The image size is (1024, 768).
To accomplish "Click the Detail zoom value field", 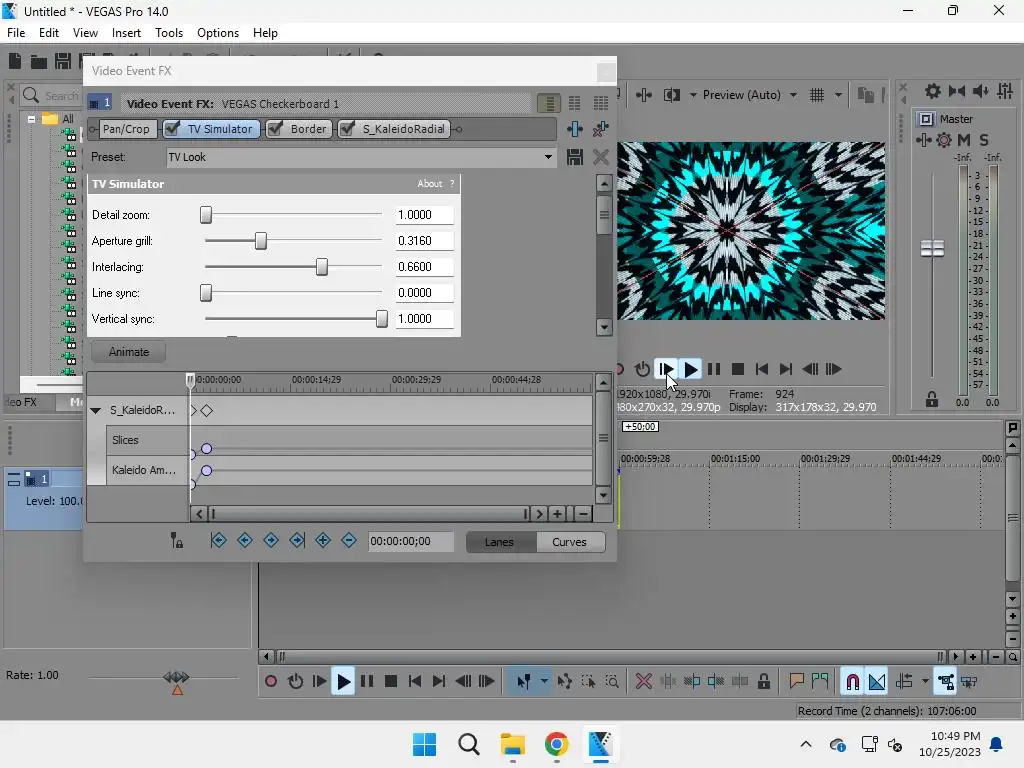I will click(424, 215).
